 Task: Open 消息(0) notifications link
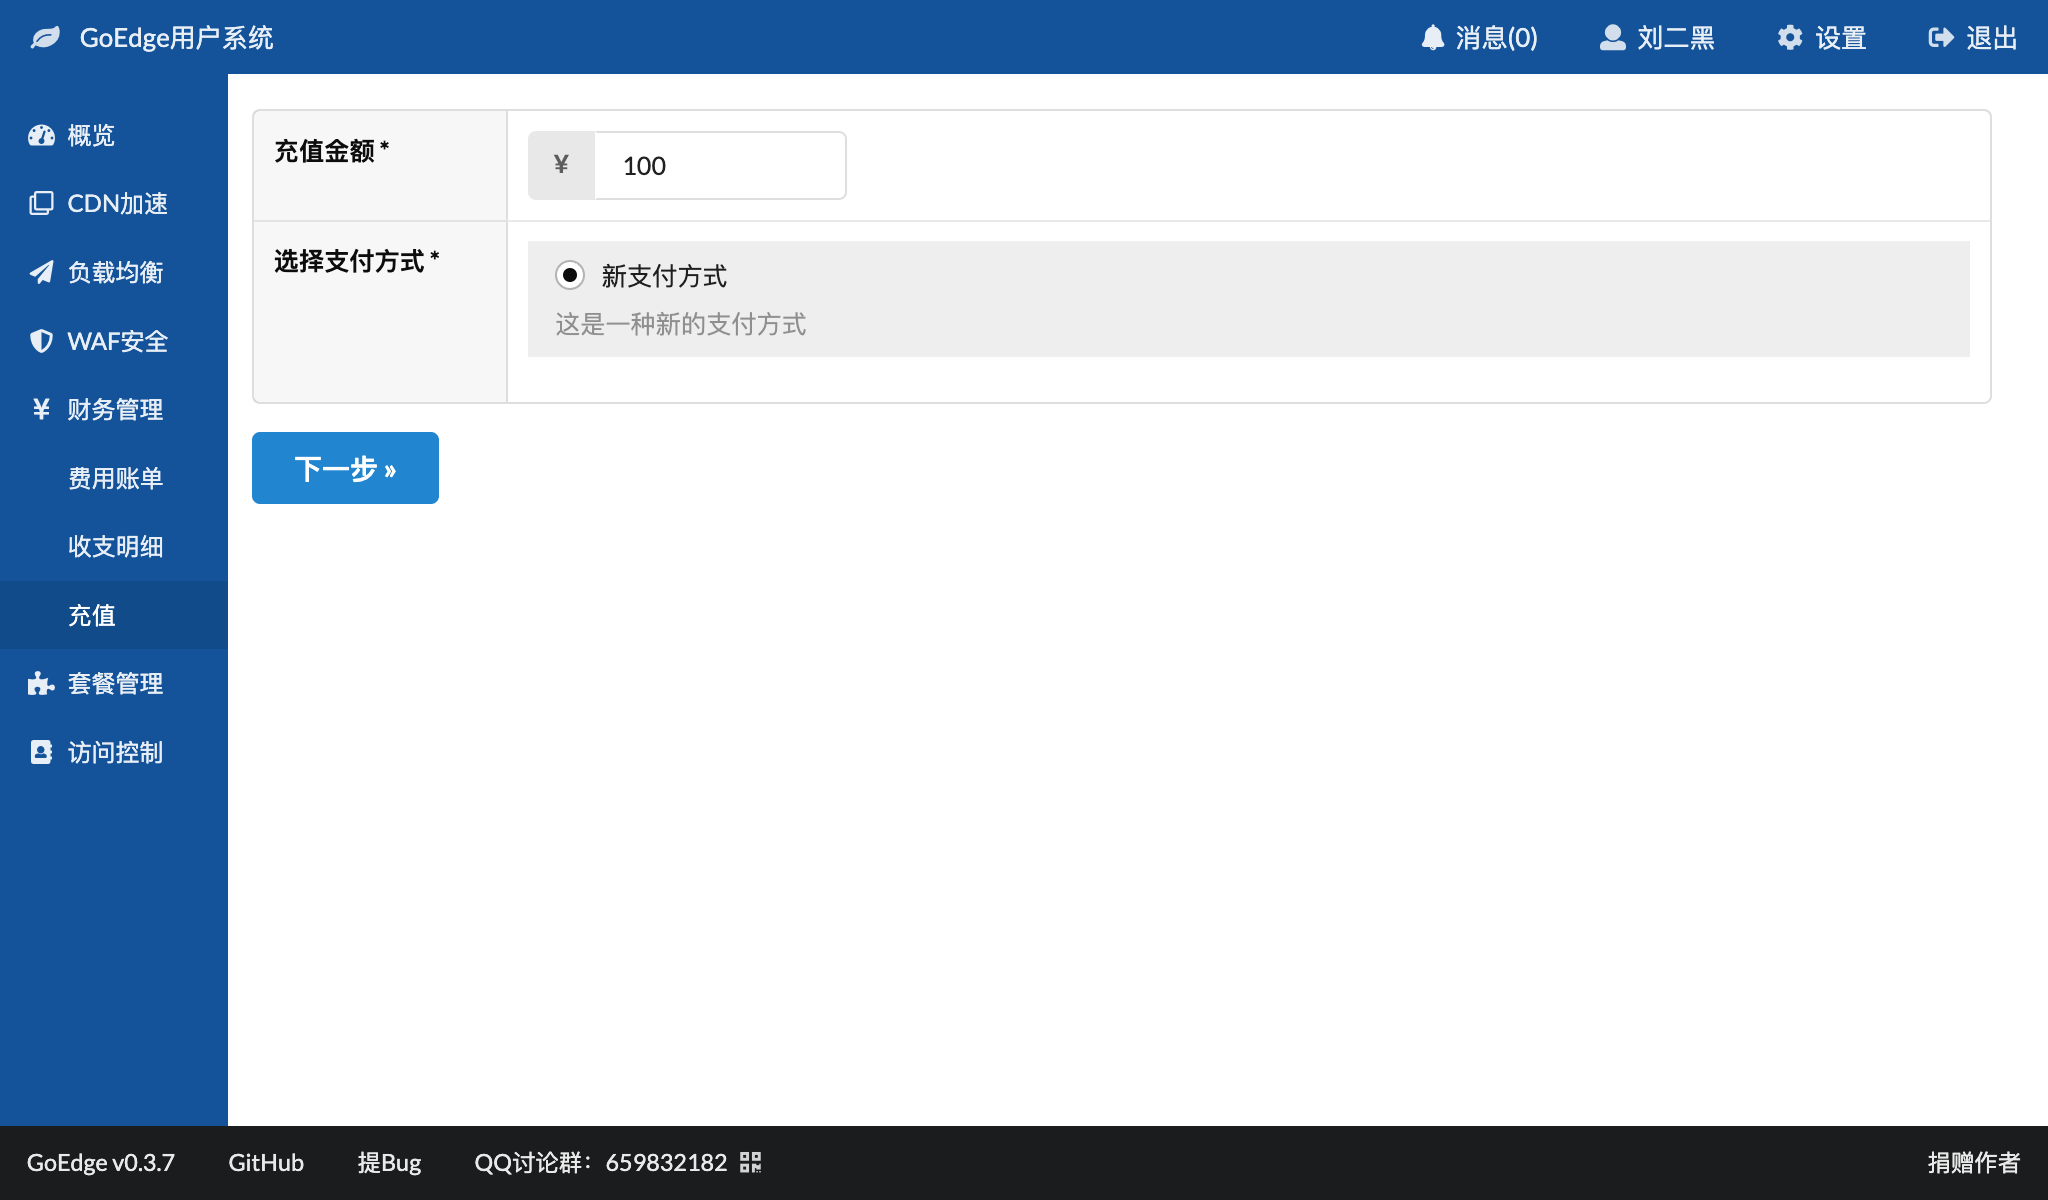point(1479,38)
